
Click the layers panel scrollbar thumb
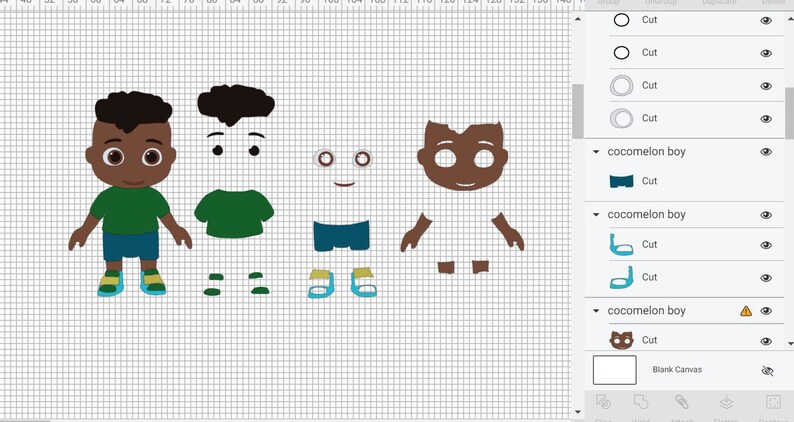click(789, 113)
